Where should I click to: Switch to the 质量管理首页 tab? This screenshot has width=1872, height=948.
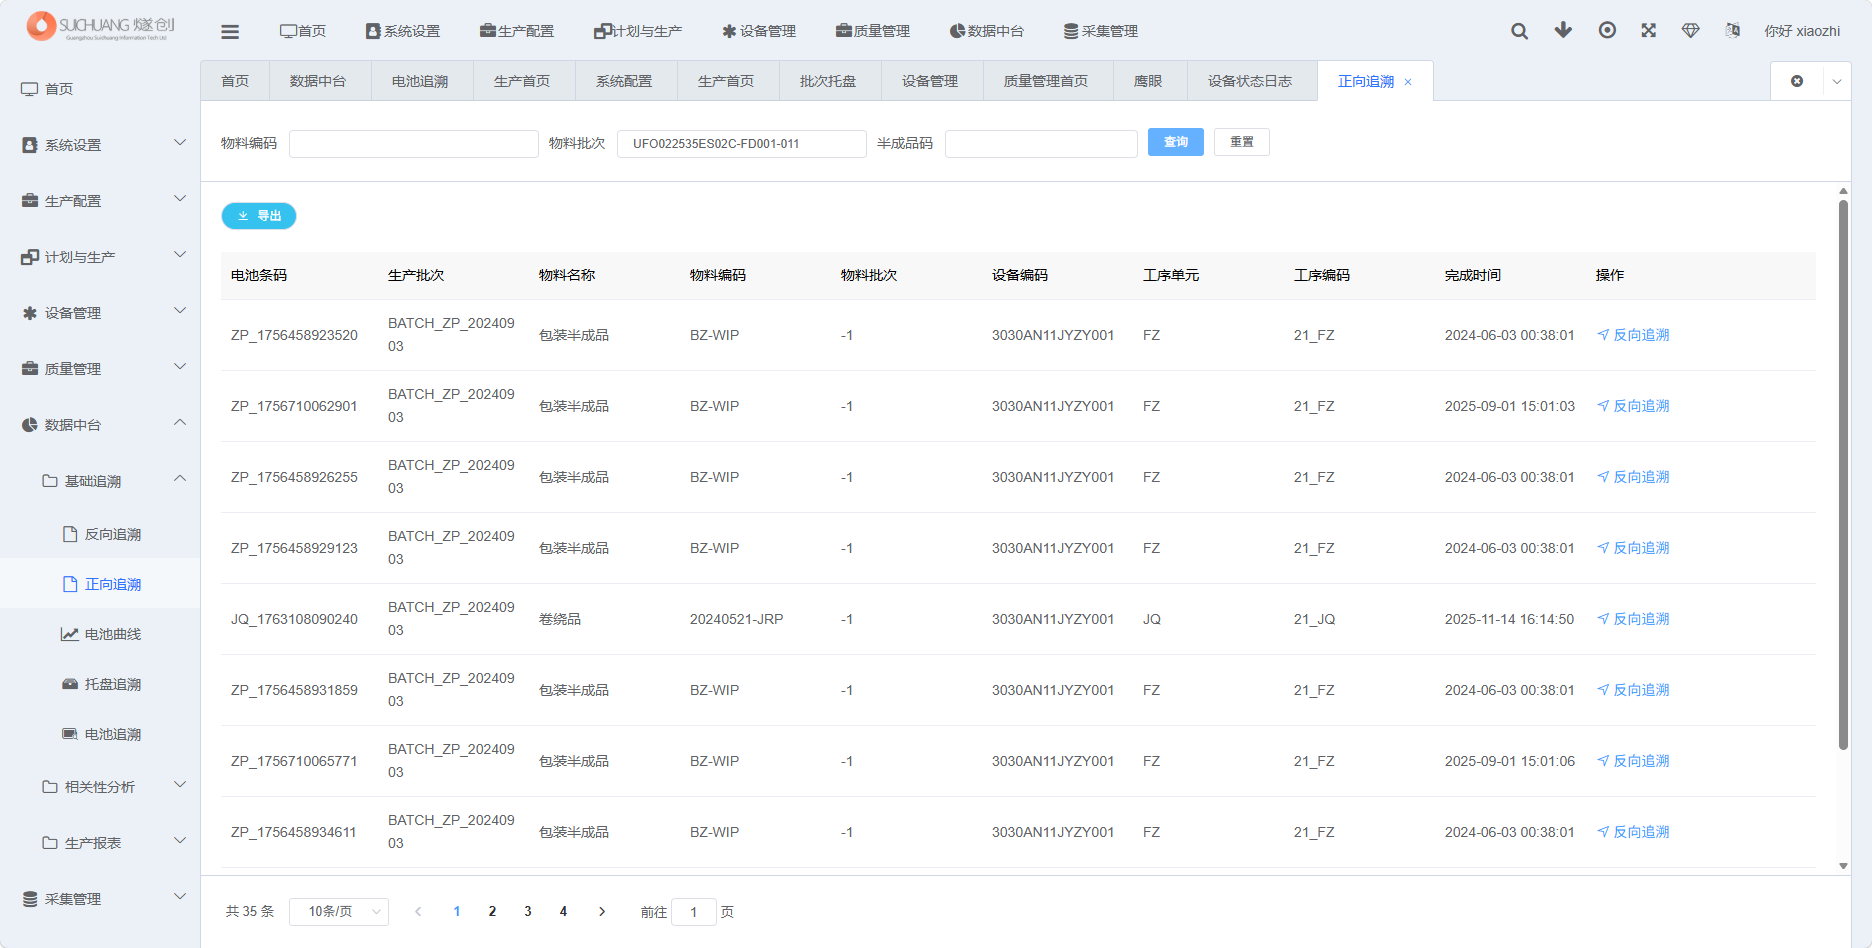(1046, 81)
